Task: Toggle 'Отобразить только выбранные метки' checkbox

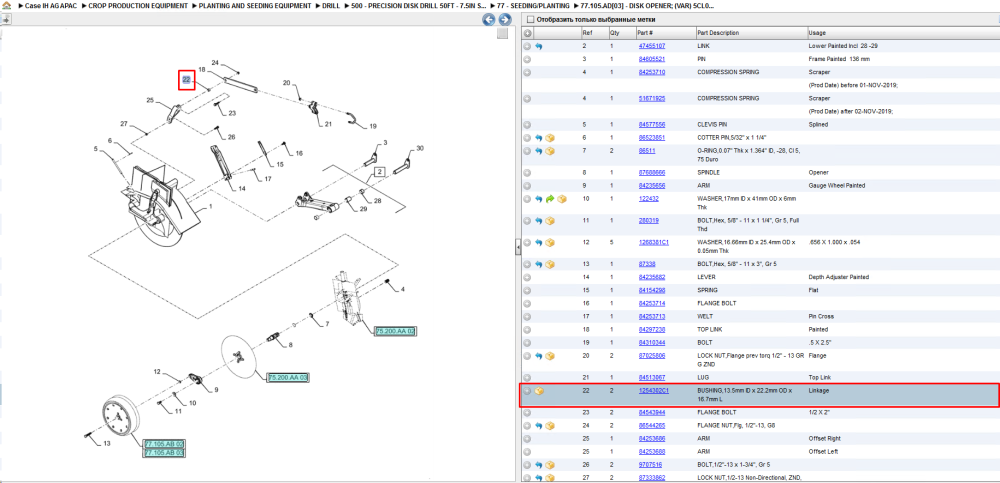Action: [529, 20]
